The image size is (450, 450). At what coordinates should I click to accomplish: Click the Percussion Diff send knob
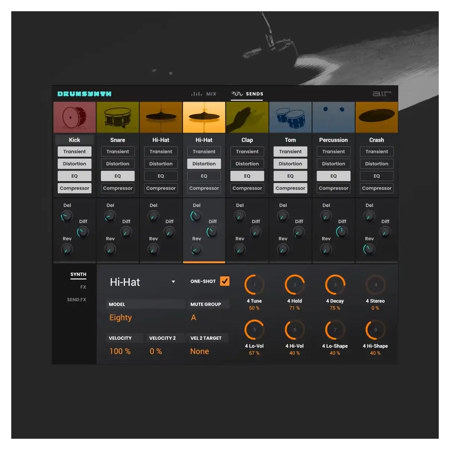coord(342,232)
